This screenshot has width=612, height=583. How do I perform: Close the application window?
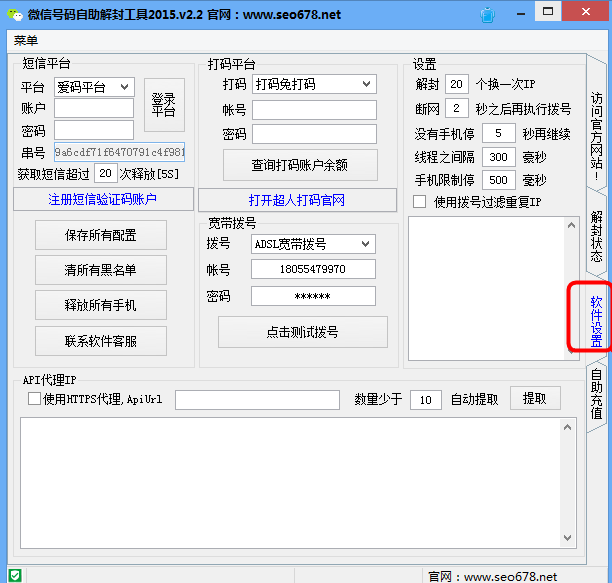(586, 11)
